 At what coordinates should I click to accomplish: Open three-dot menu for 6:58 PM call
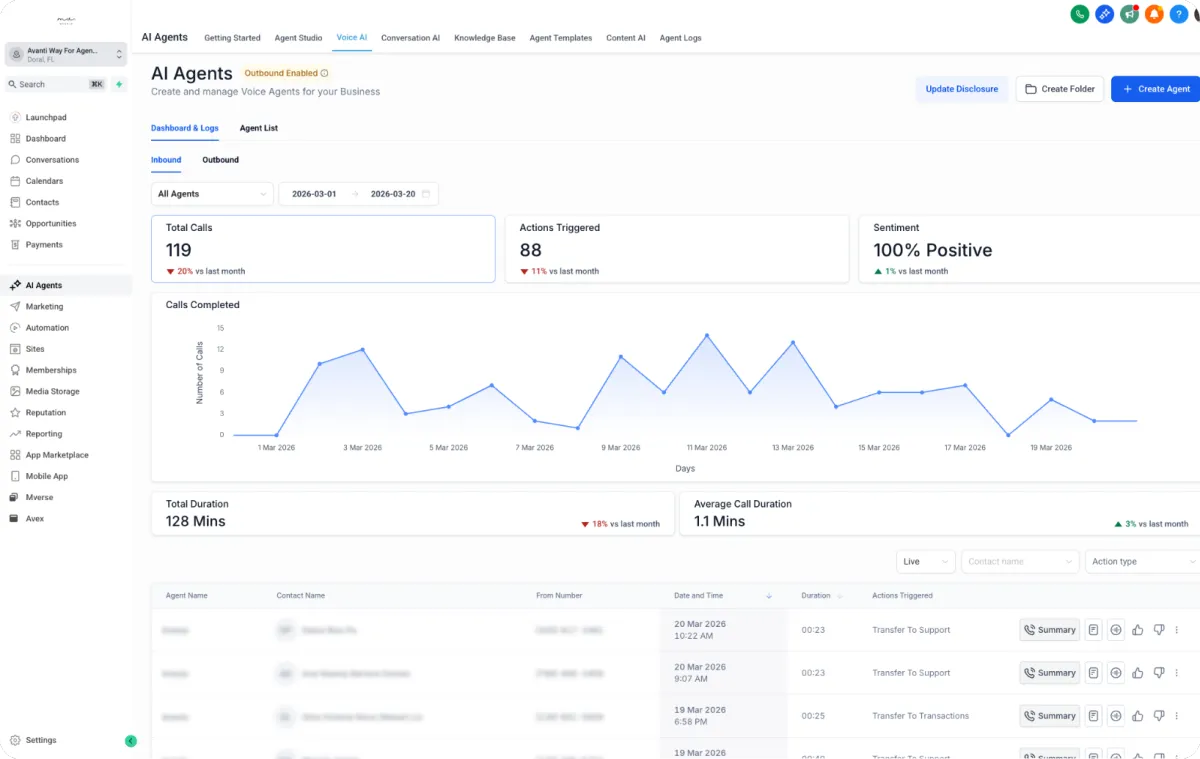pyautogui.click(x=1177, y=716)
